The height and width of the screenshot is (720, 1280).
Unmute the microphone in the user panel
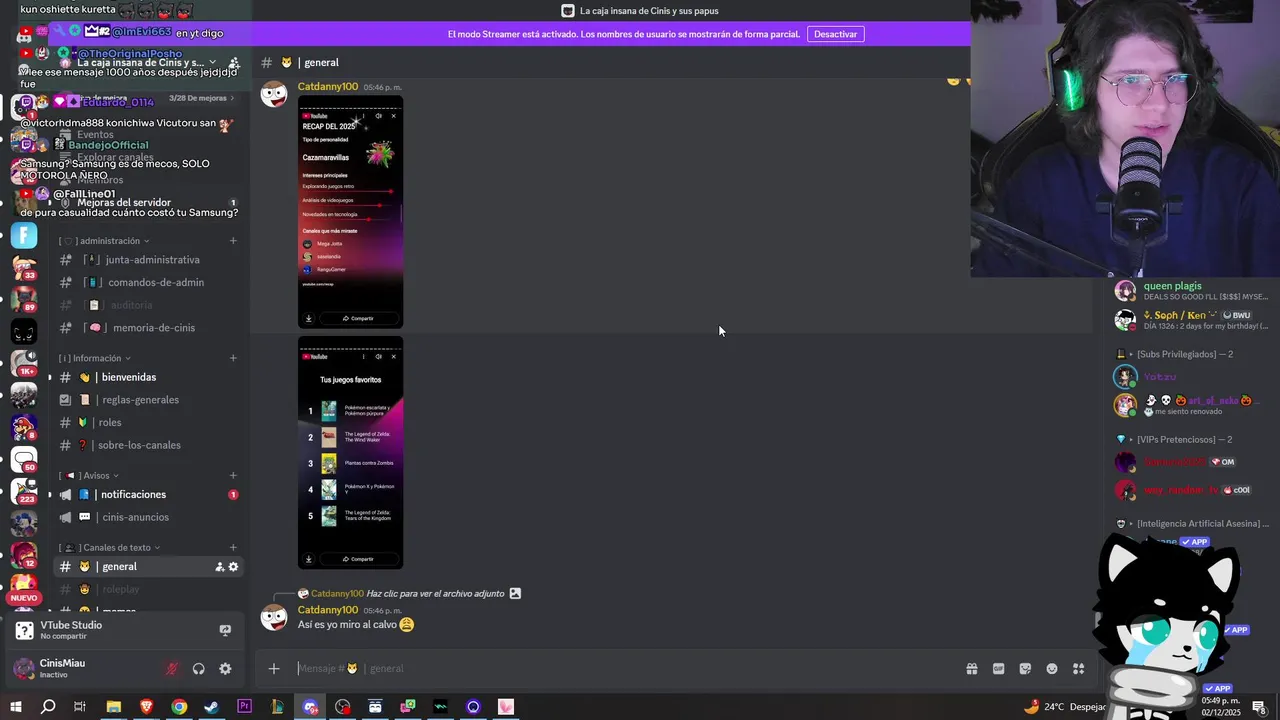(172, 669)
